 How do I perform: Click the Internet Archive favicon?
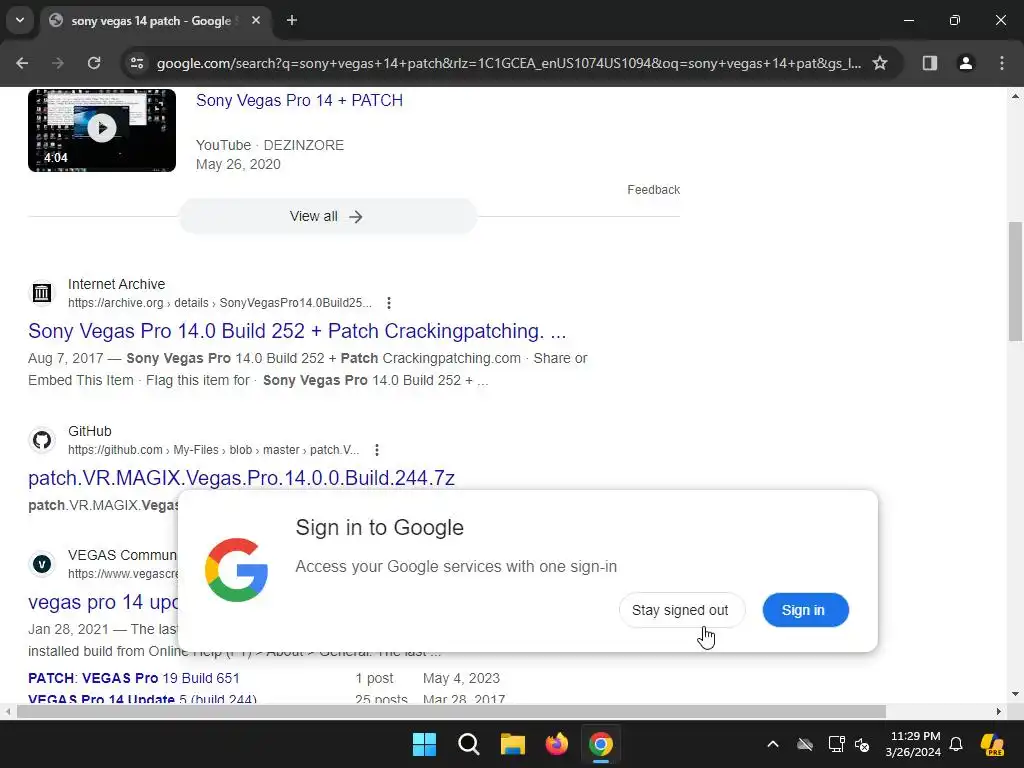pos(42,293)
